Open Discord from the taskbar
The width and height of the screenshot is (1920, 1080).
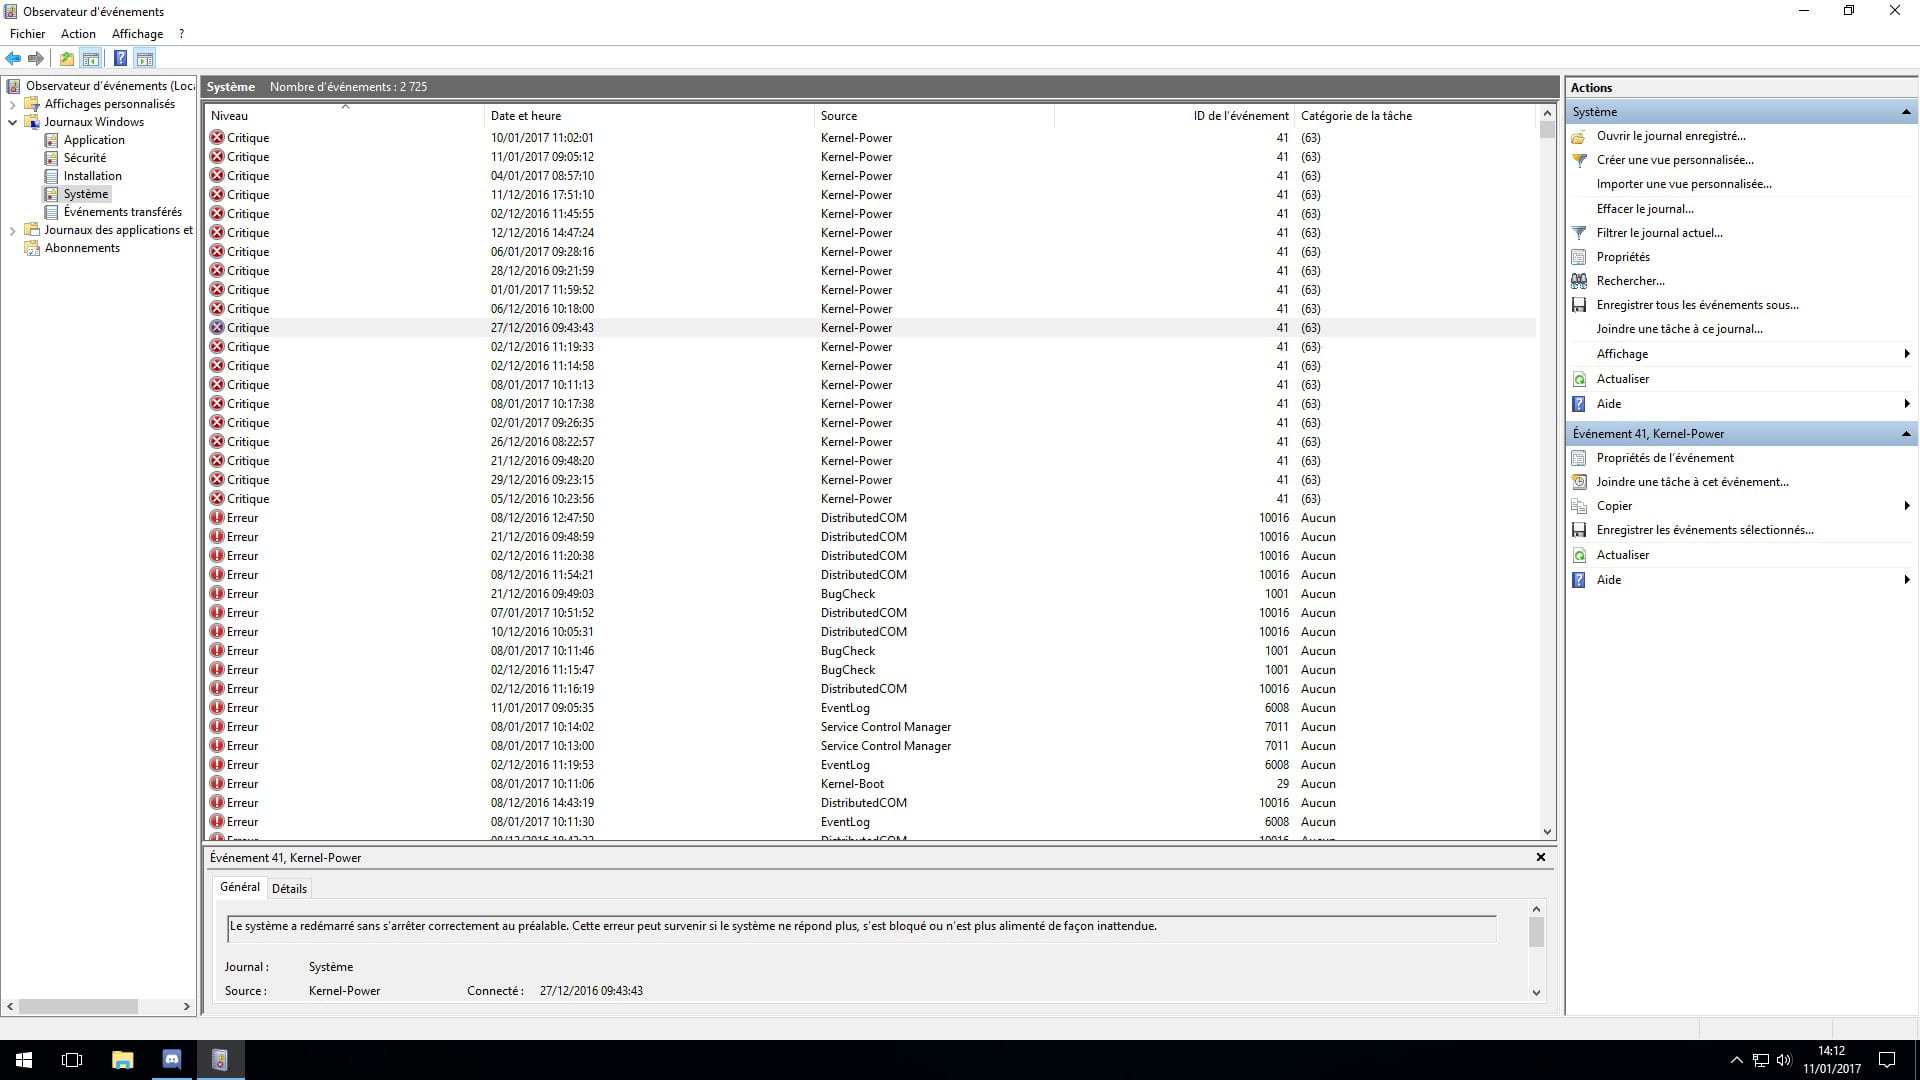tap(171, 1060)
